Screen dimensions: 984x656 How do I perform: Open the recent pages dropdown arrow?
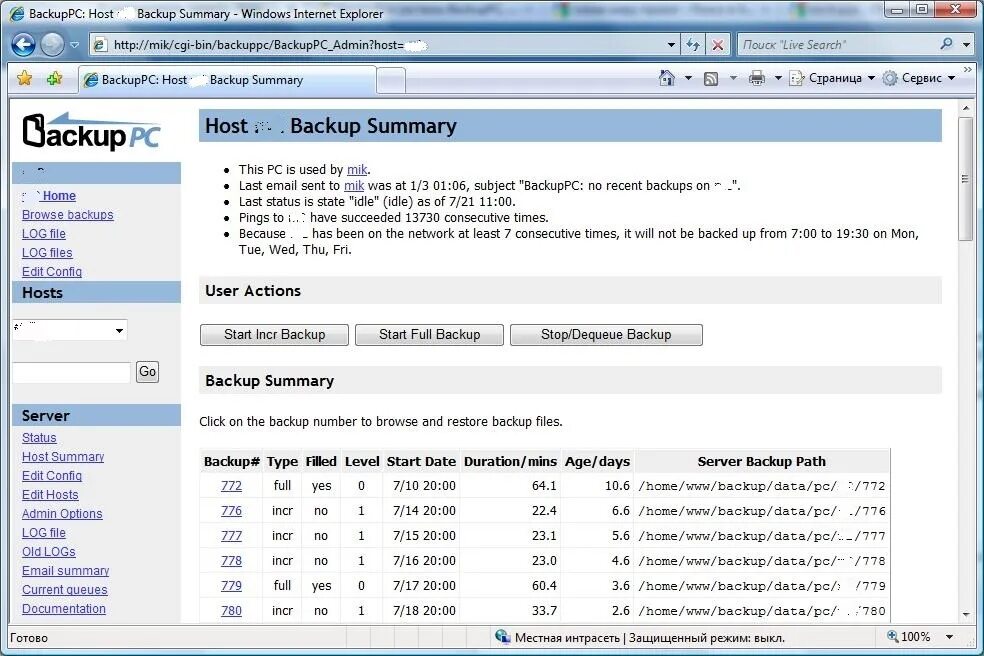pos(74,45)
